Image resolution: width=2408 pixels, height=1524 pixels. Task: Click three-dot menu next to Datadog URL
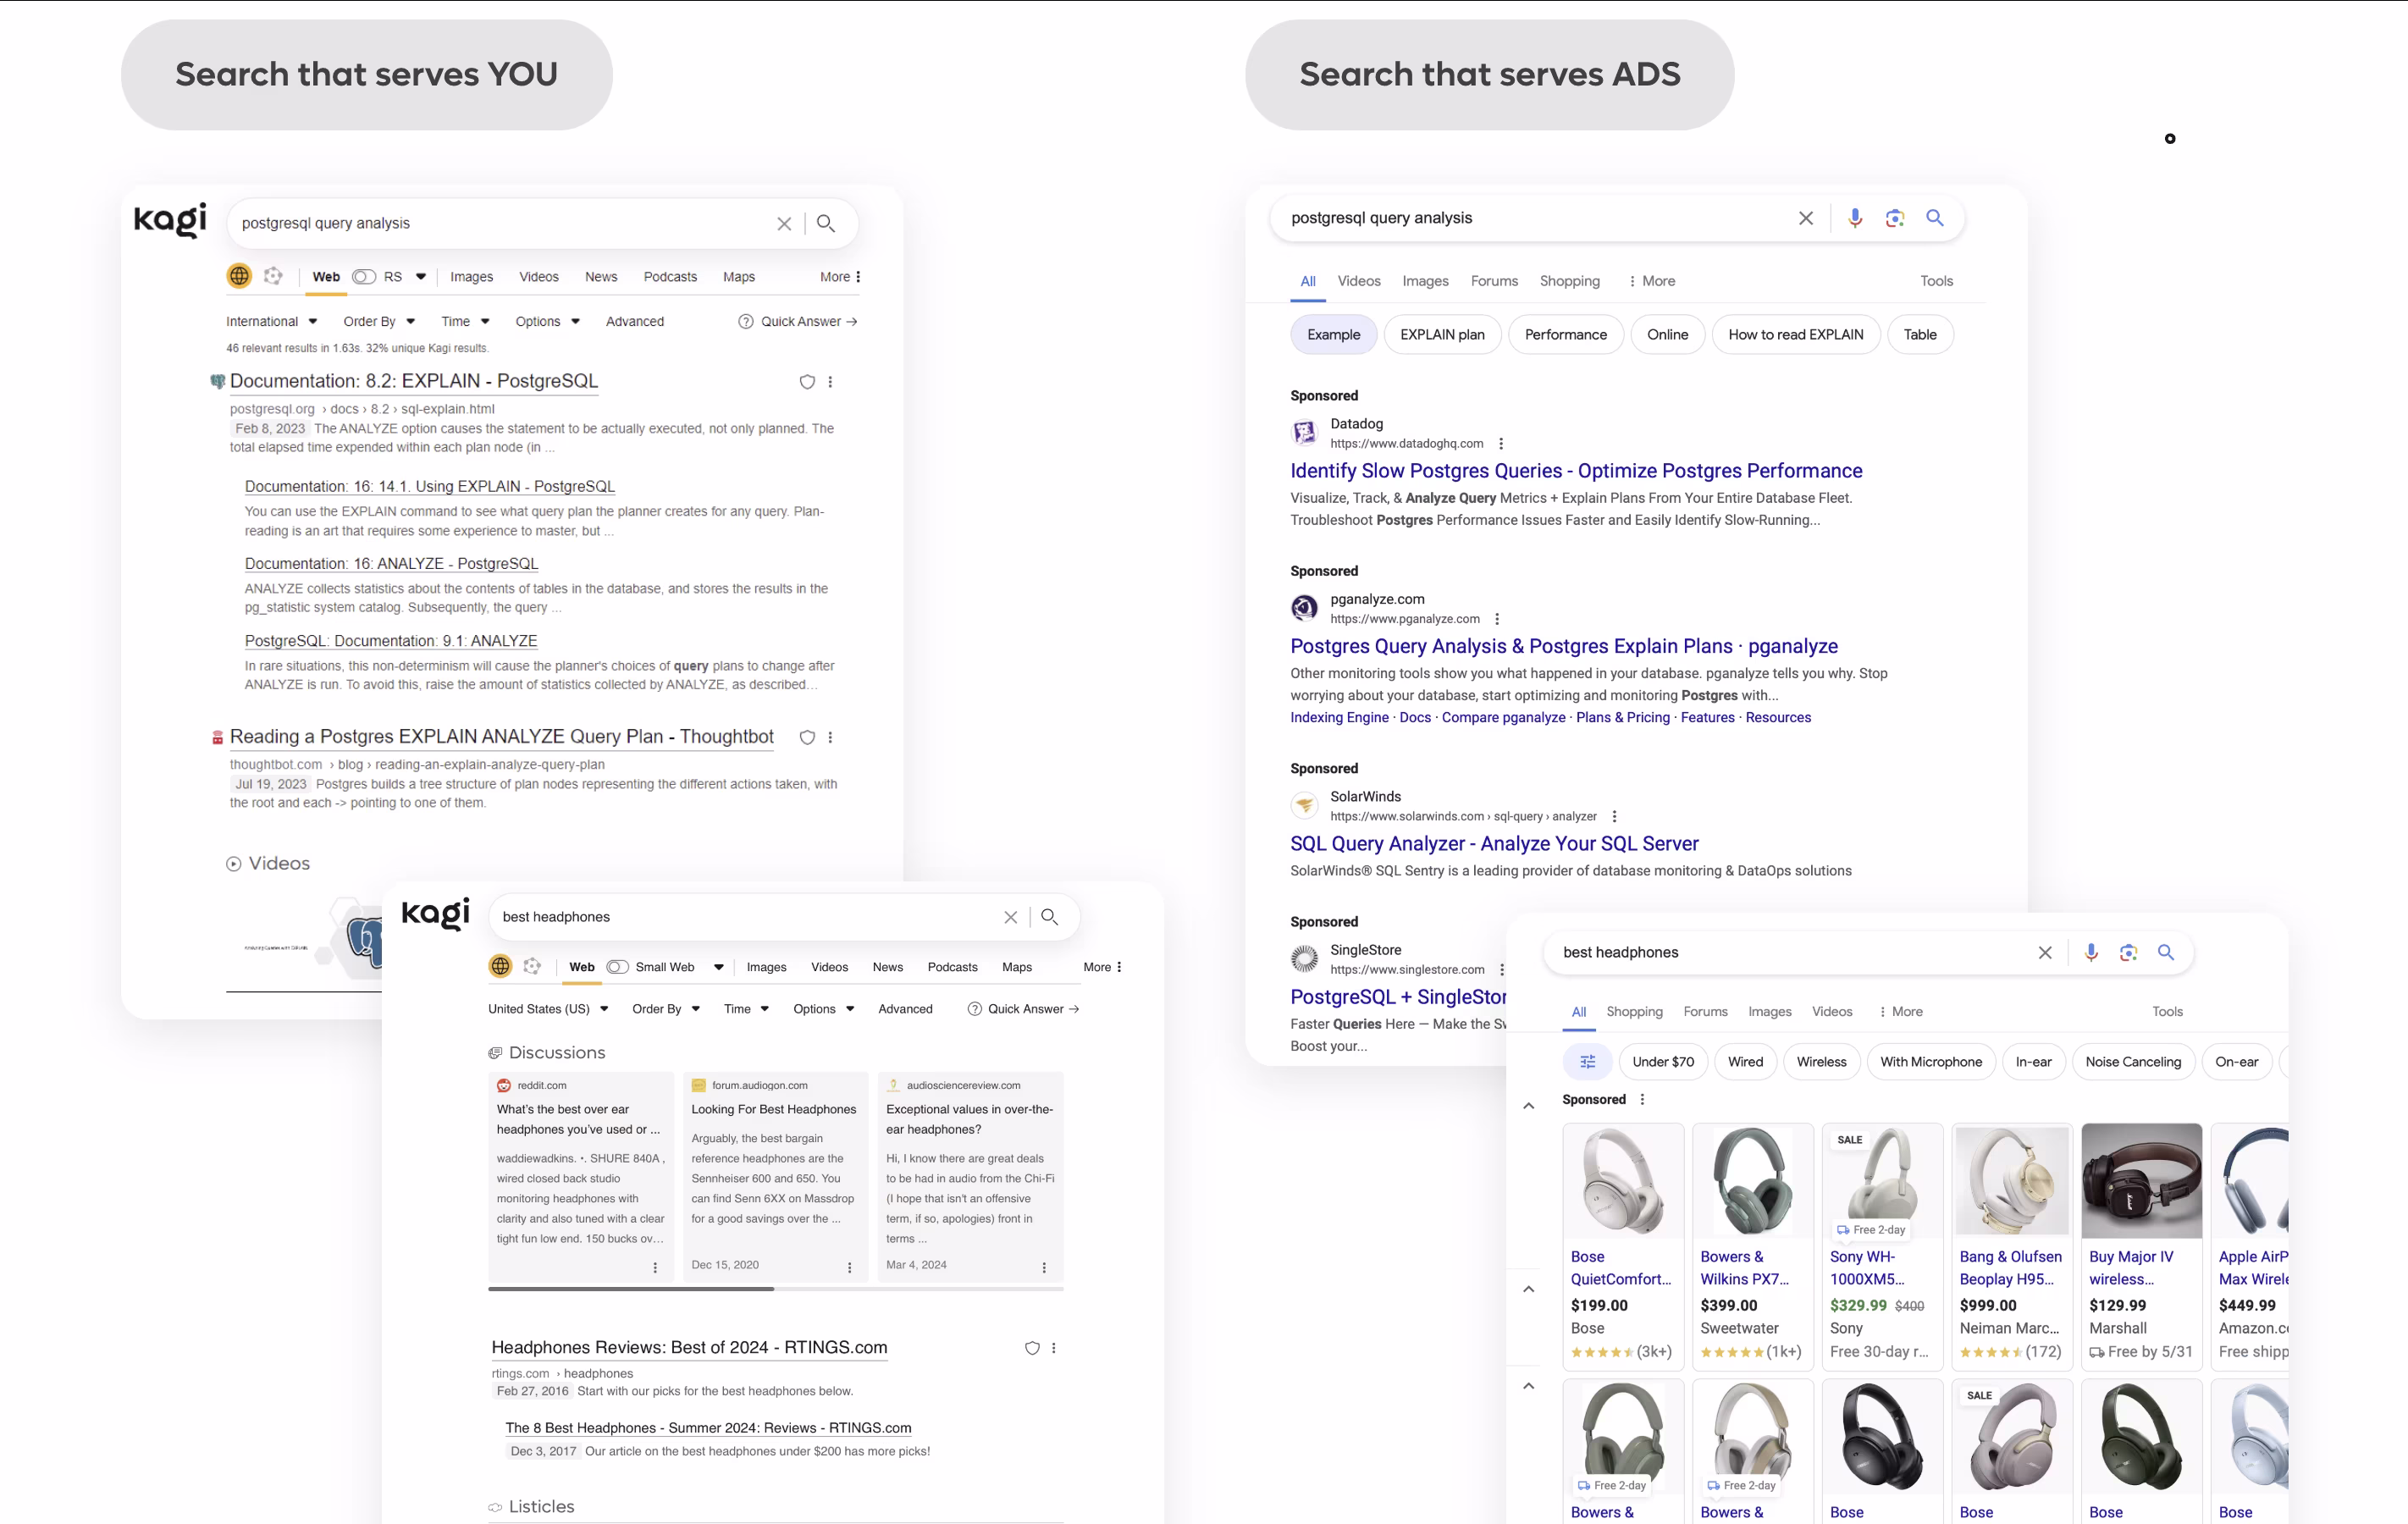[x=1501, y=444]
